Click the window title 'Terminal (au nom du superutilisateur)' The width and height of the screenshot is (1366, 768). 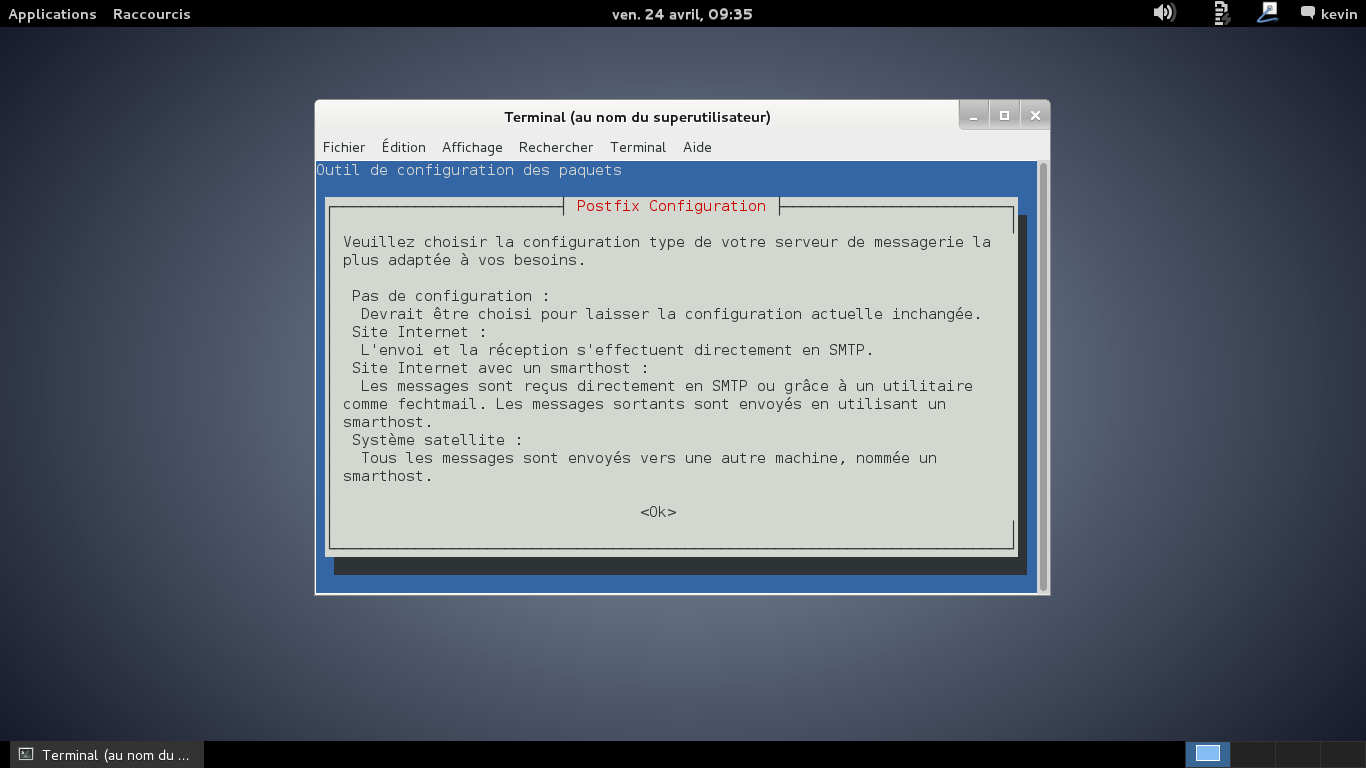click(637, 117)
